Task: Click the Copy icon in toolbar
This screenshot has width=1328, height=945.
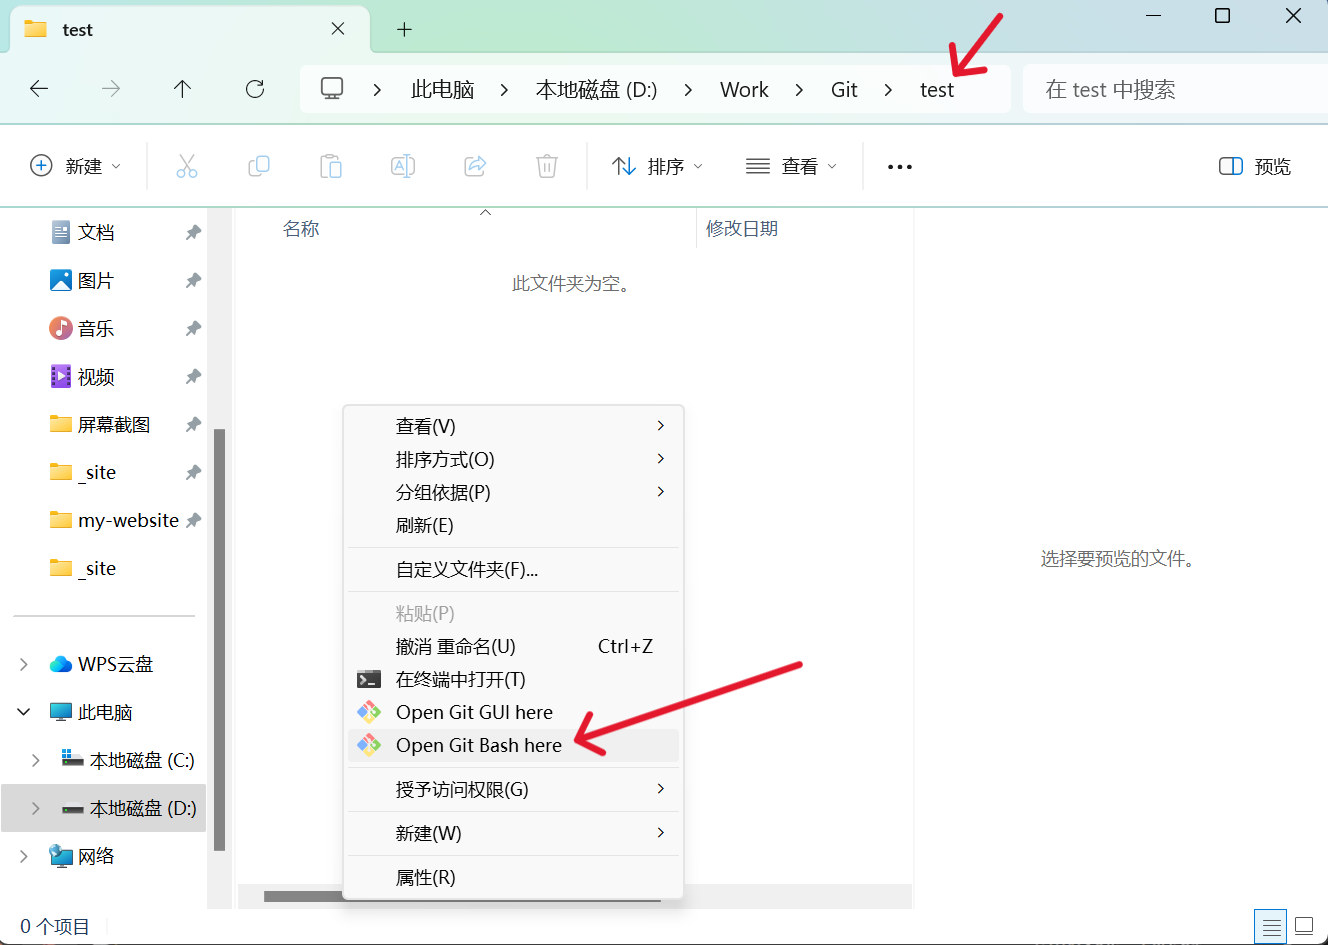Action: point(259,166)
